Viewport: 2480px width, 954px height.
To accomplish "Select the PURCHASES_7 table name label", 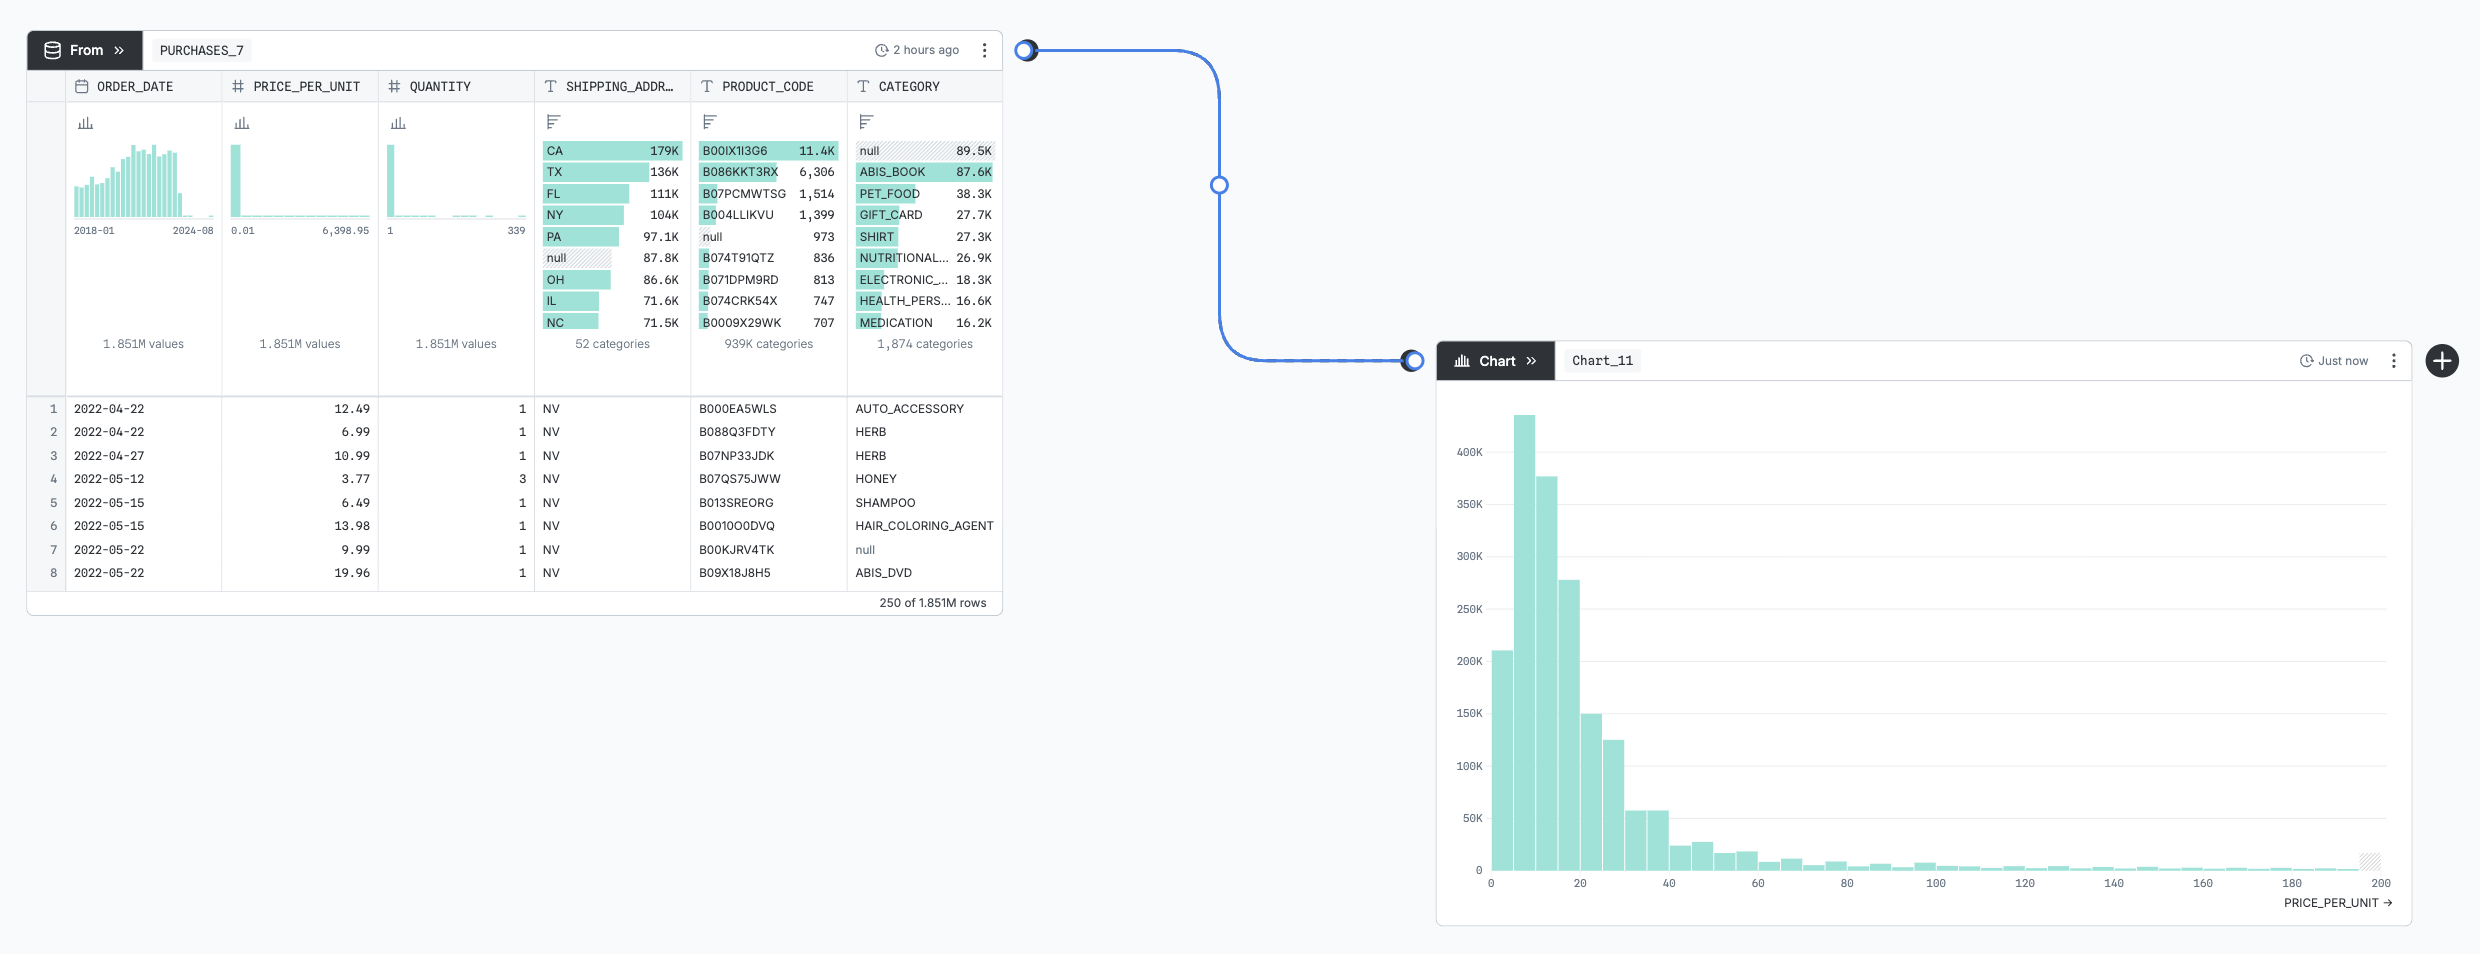I will pyautogui.click(x=201, y=50).
